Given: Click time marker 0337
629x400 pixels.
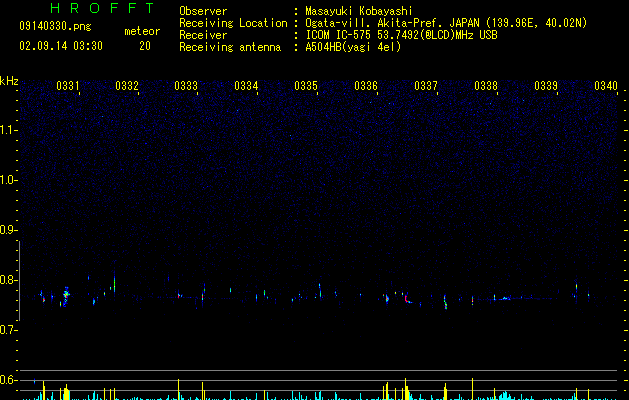Looking at the screenshot, I should click(426, 86).
